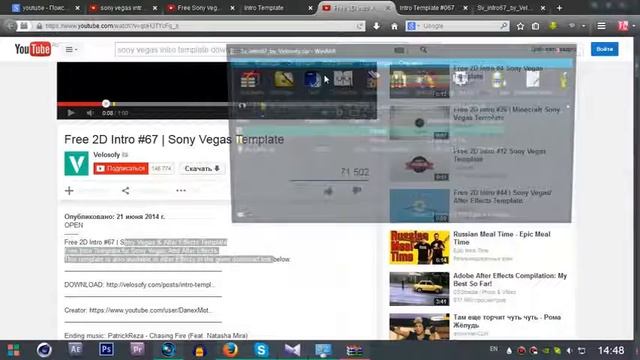Open a new browser tab with plus

pyautogui.click(x=559, y=8)
